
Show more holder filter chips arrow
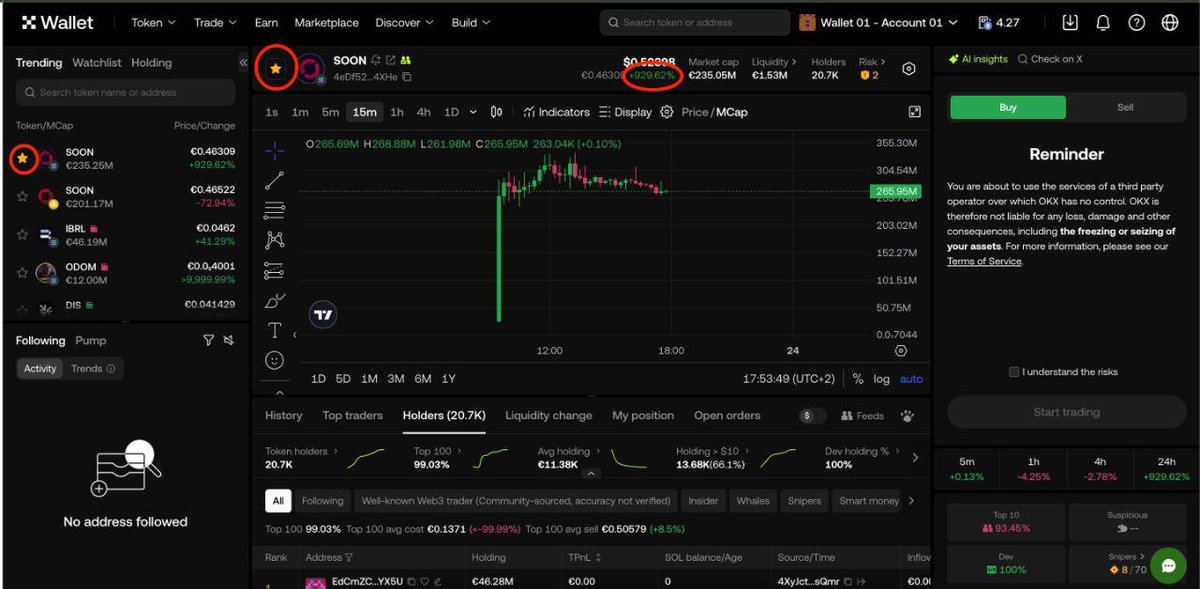point(910,501)
